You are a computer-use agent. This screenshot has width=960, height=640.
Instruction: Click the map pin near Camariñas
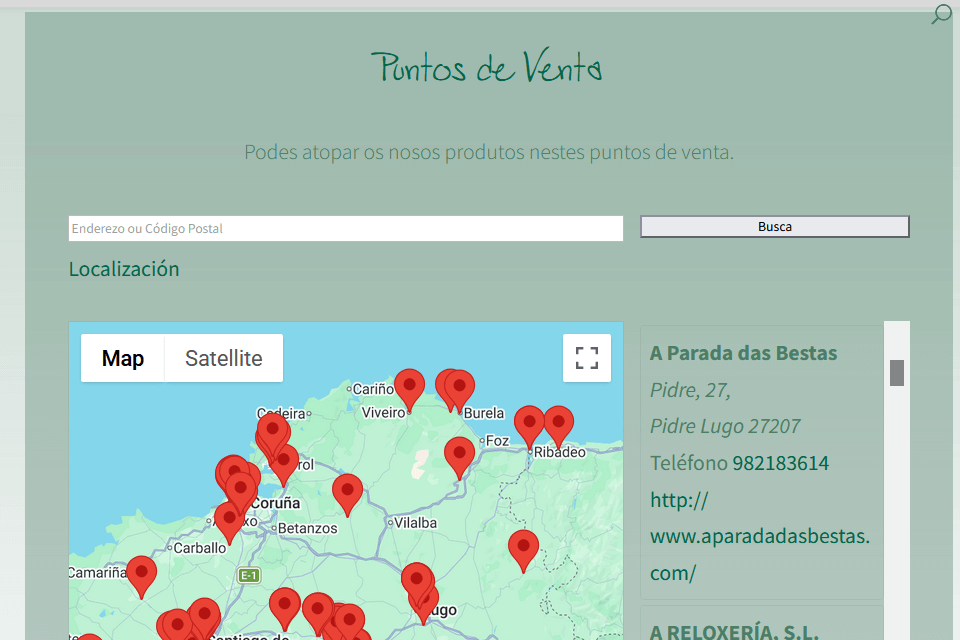141,578
